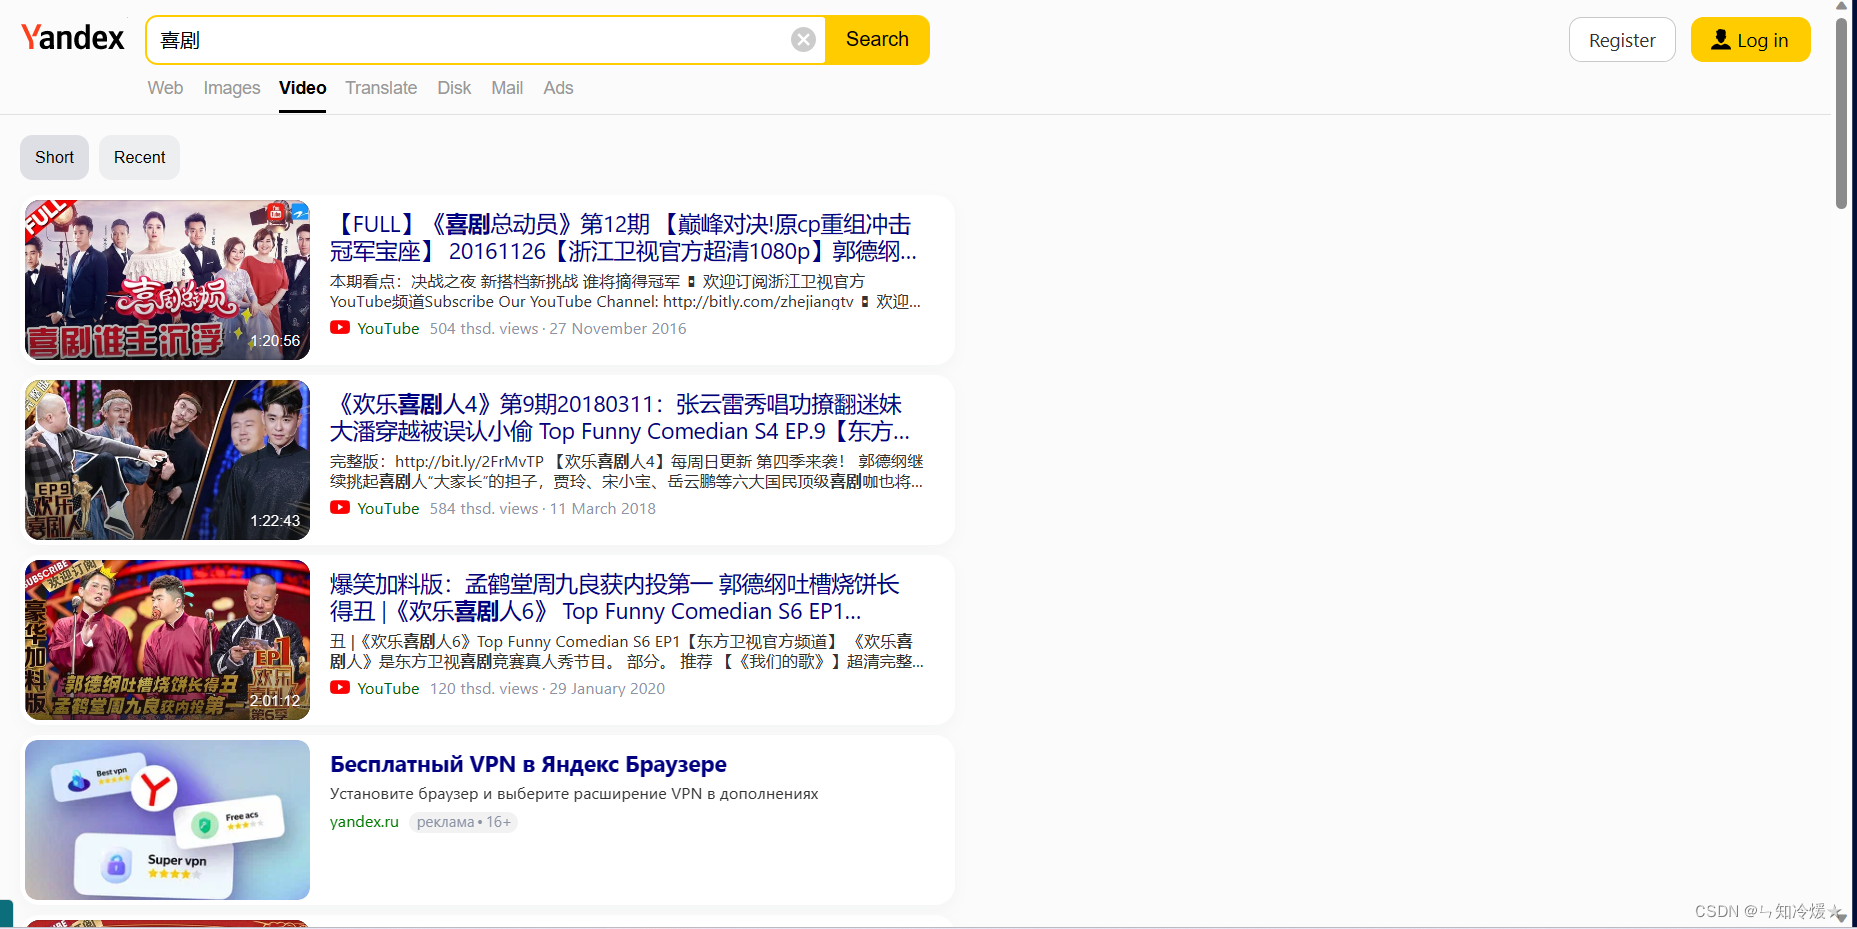Open the 爆笑加料版 孟鹤堂周九良 title link

[x=615, y=598]
